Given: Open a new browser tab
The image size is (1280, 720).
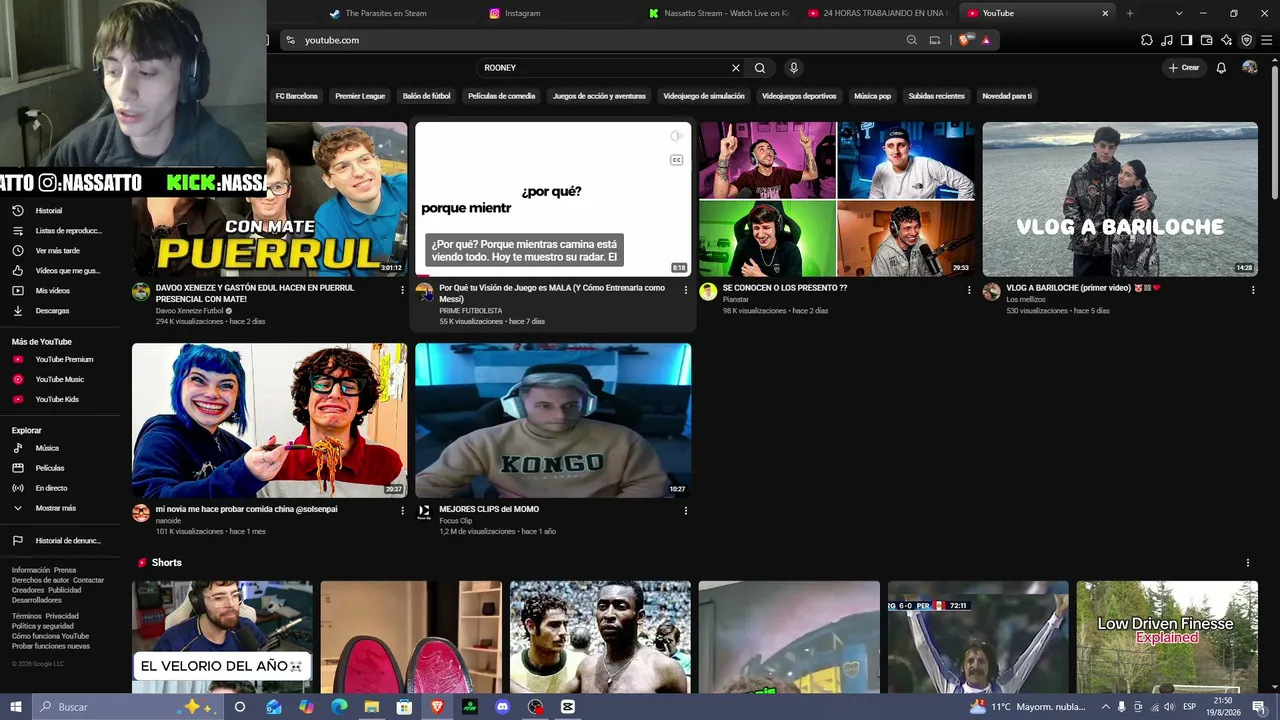Looking at the screenshot, I should point(1130,13).
